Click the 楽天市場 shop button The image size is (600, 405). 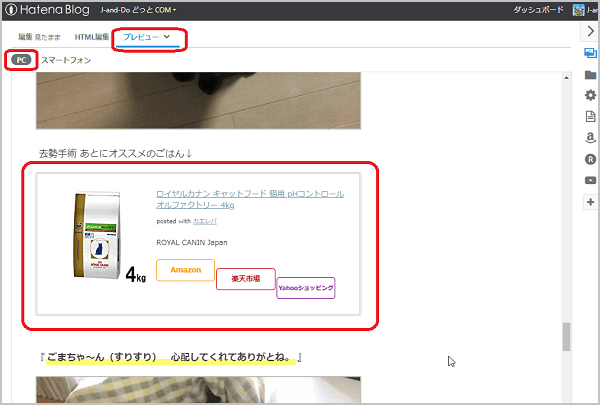(246, 279)
